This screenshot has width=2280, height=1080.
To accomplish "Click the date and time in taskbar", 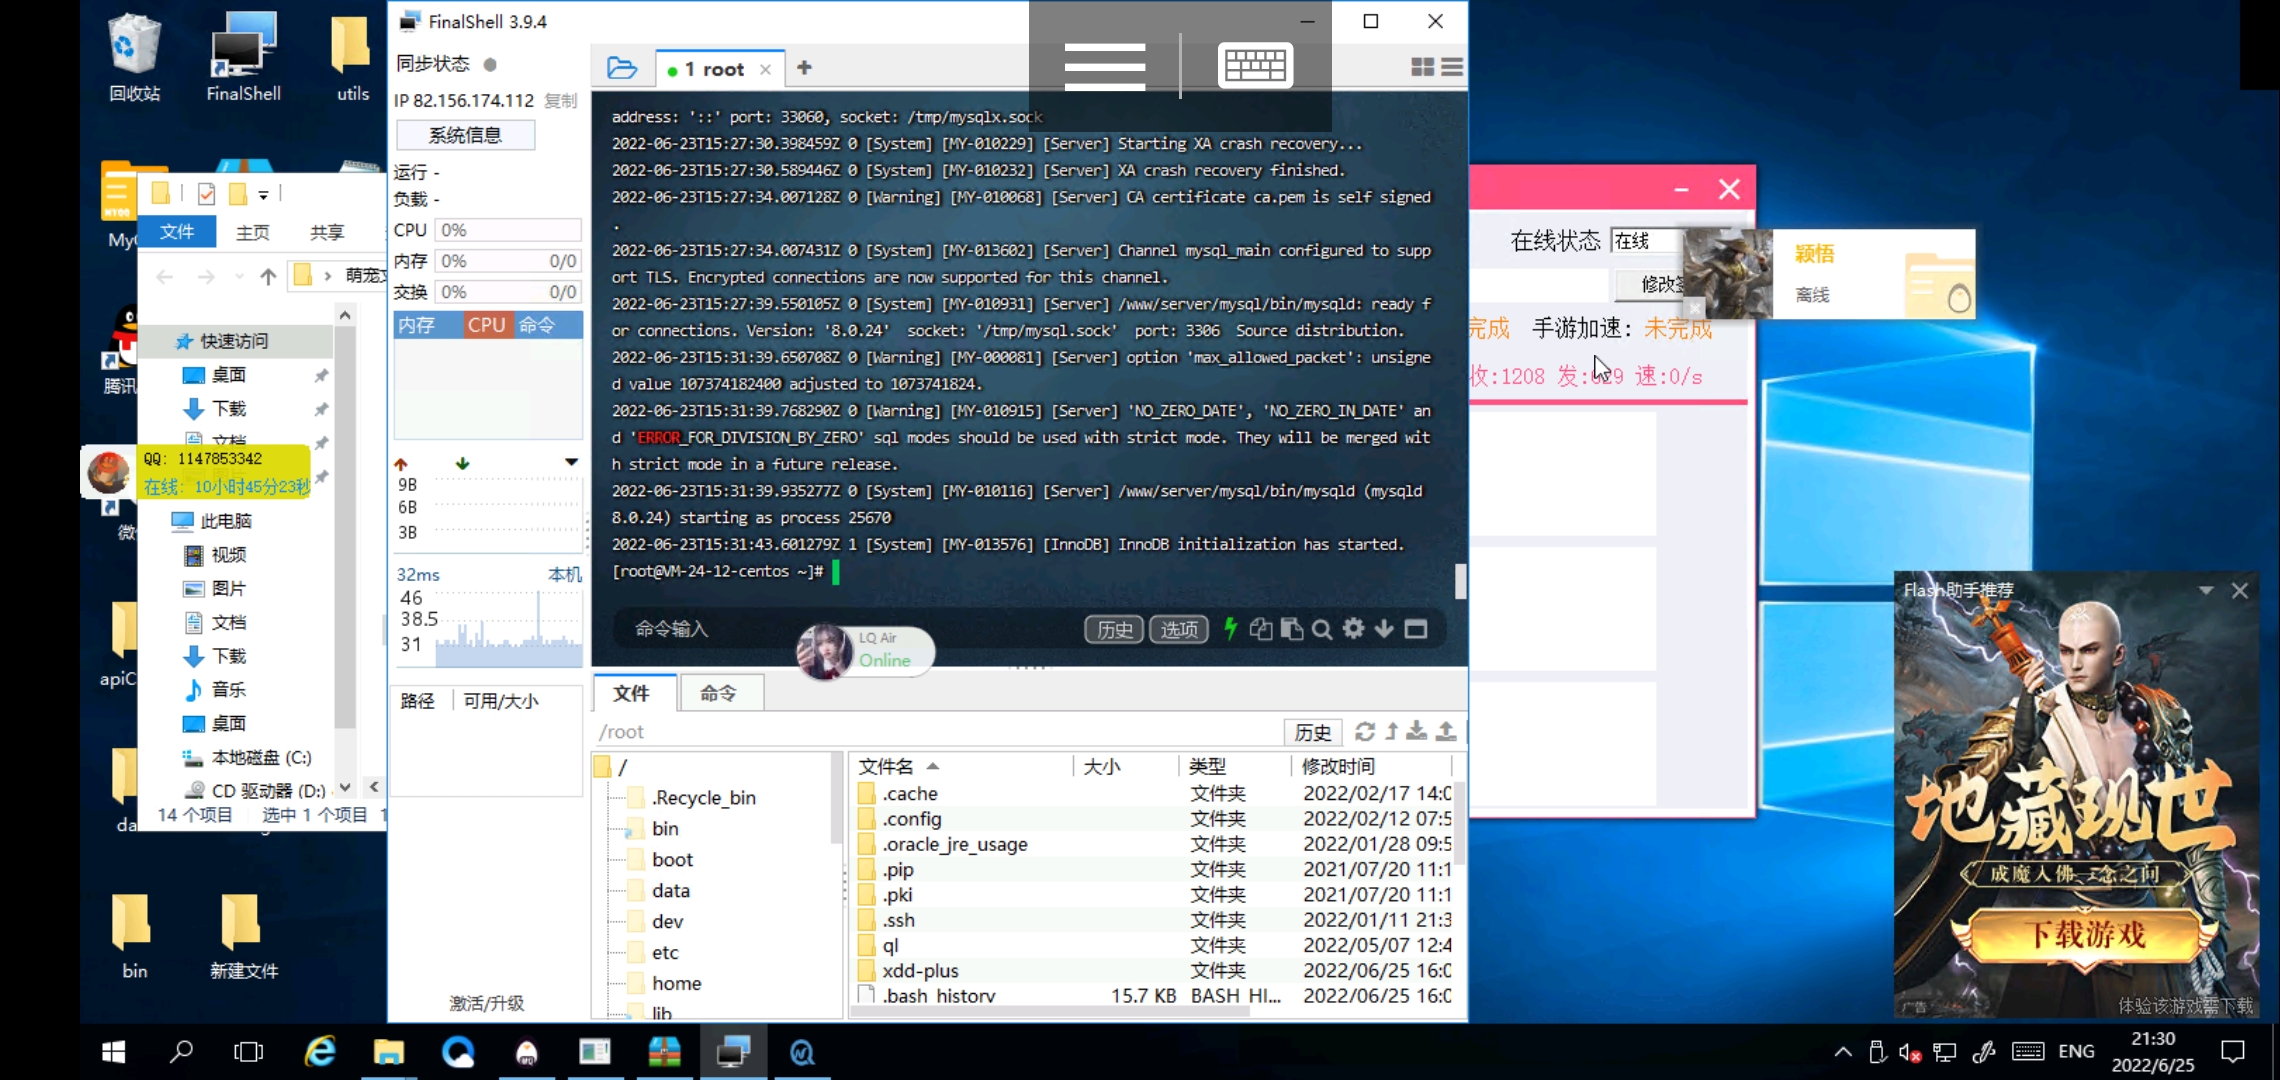I will (x=2153, y=1052).
